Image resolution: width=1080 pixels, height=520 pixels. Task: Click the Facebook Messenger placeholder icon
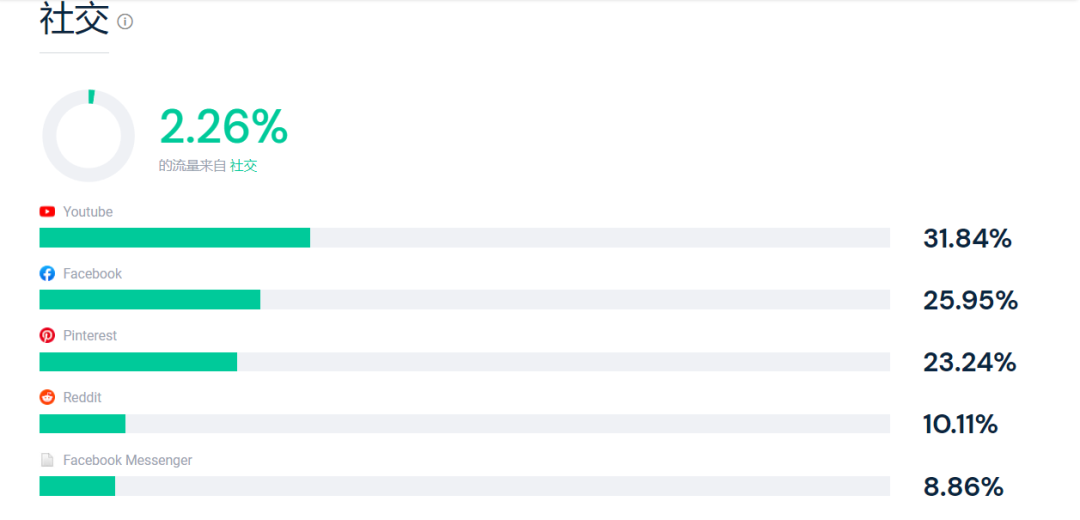47,460
